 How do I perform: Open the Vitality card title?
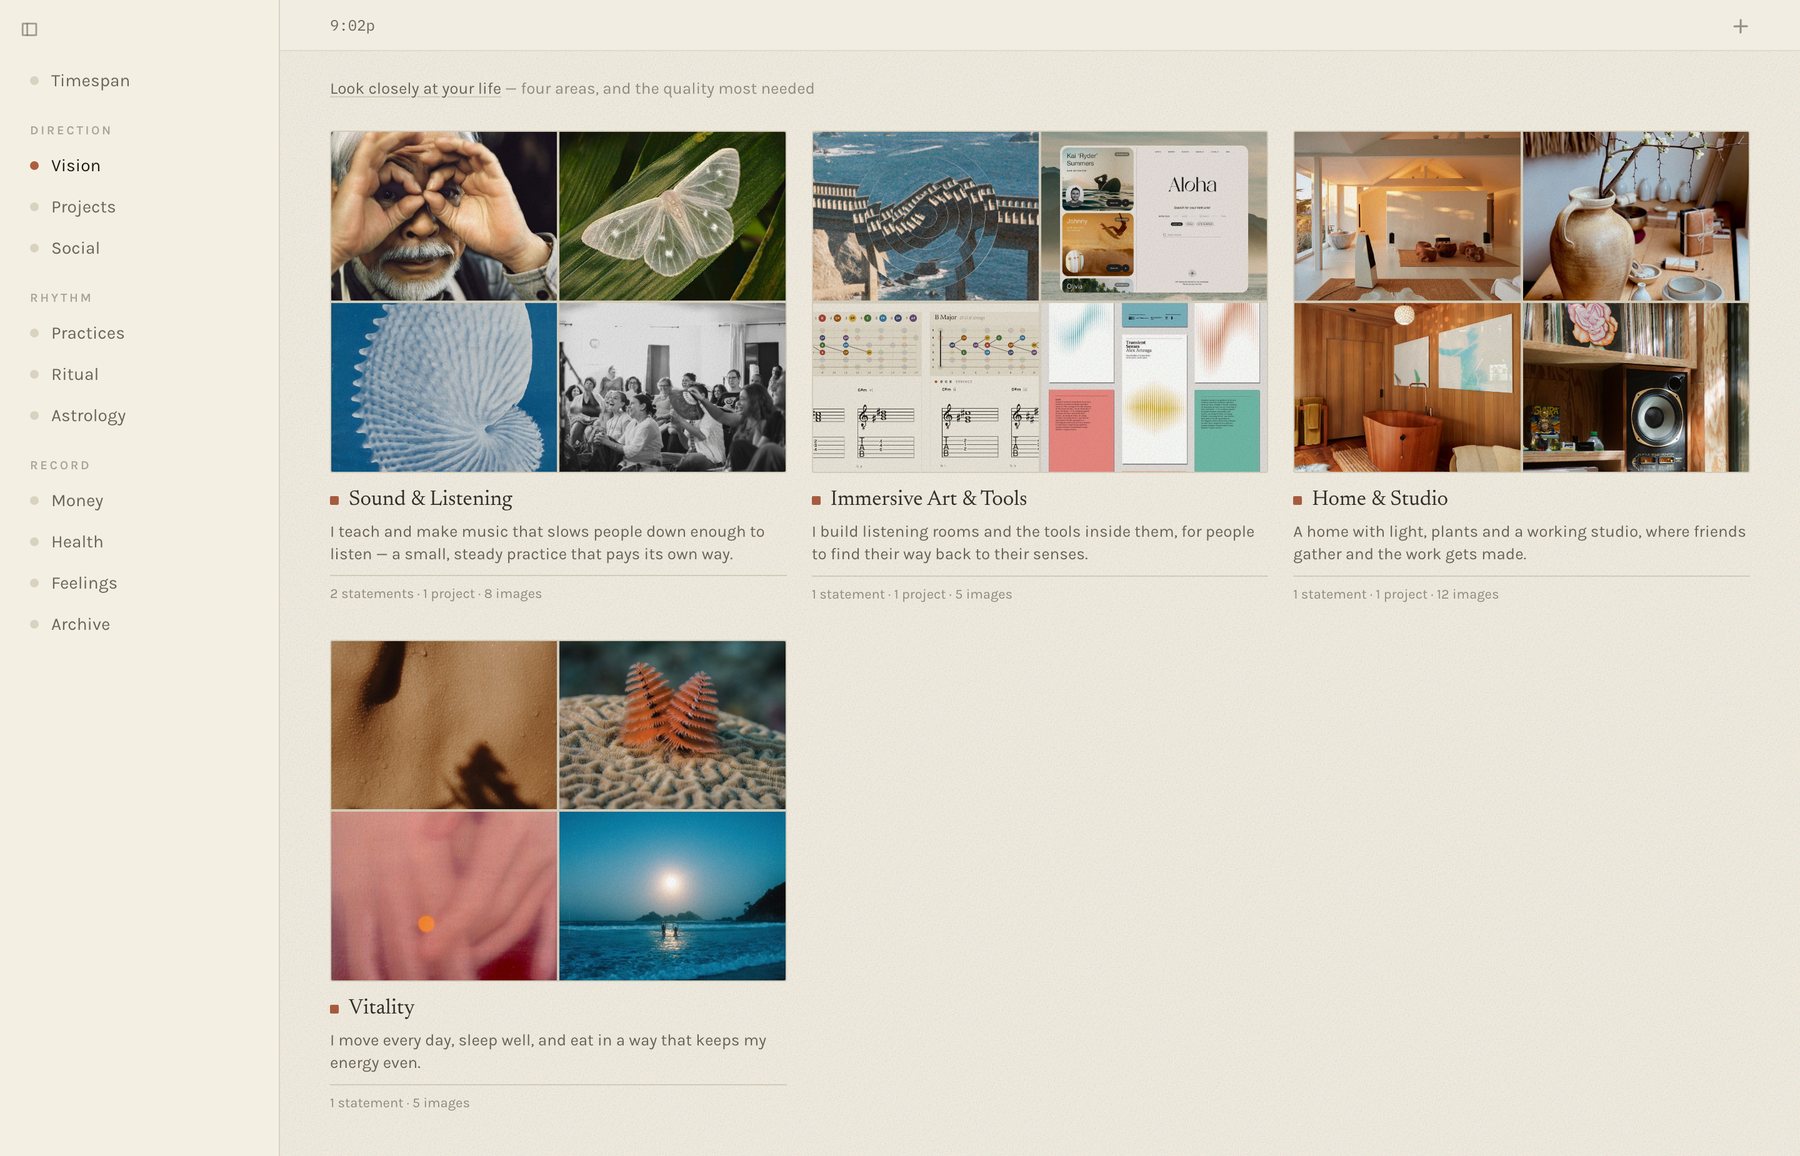coord(381,1007)
